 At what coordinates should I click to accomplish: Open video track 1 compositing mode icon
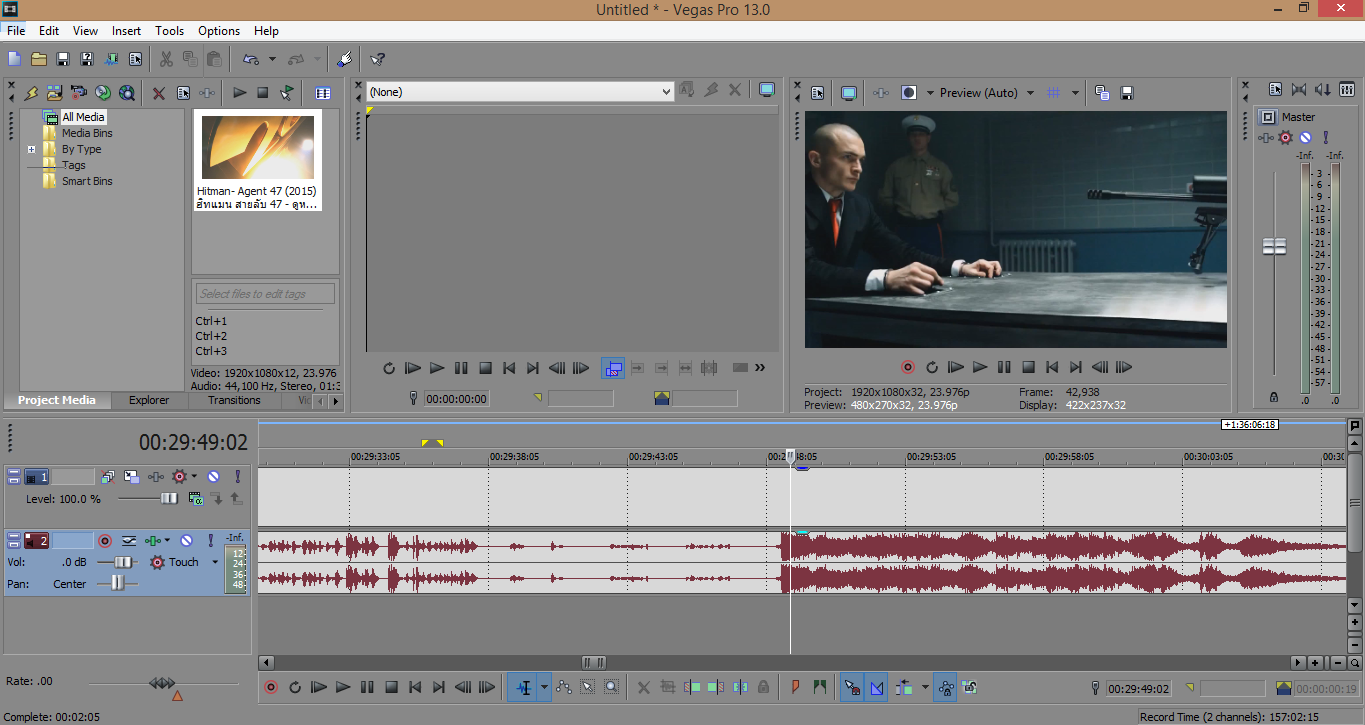(x=197, y=498)
